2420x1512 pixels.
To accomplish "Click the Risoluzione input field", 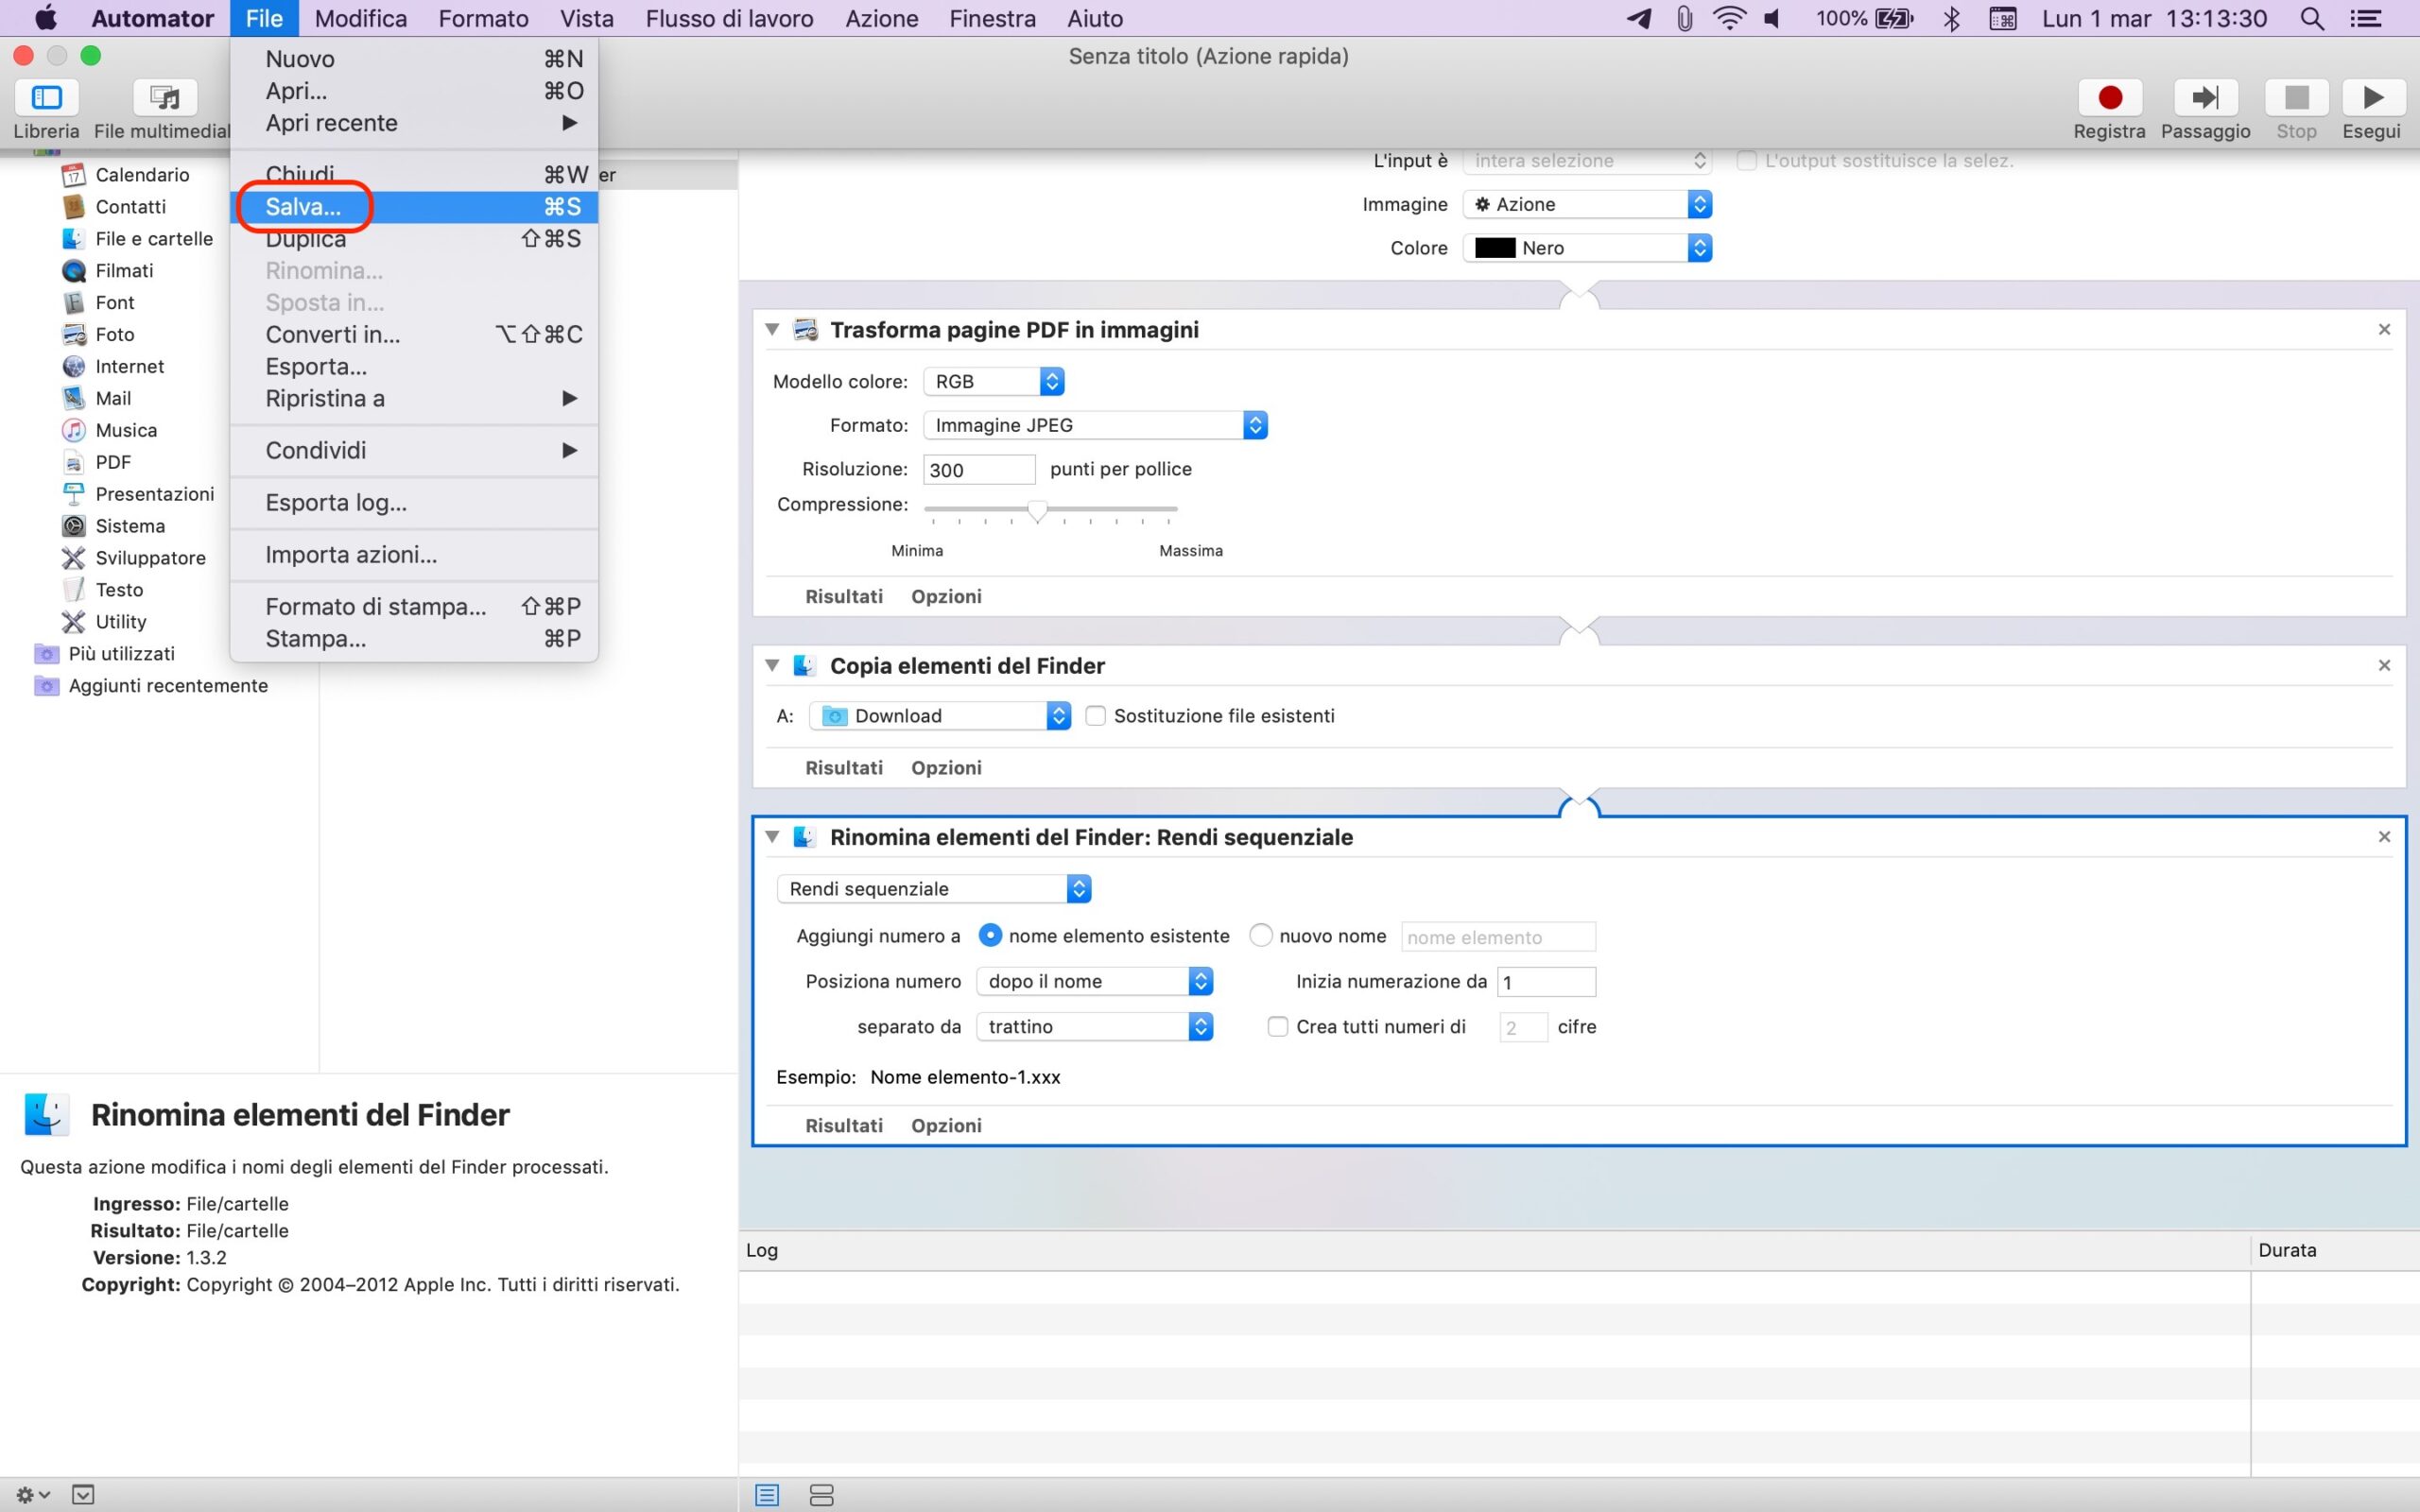I will point(978,470).
